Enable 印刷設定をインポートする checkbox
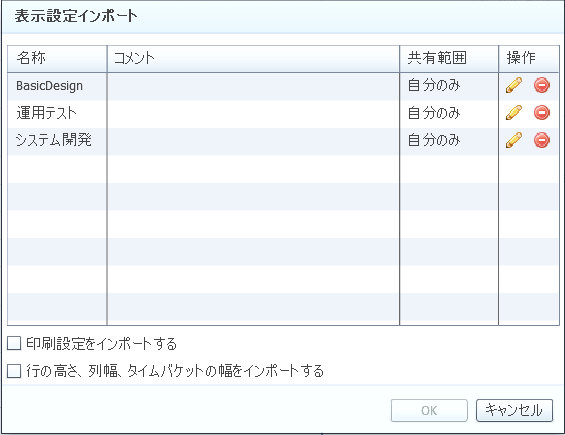This screenshot has height=435, width=565. click(14, 343)
